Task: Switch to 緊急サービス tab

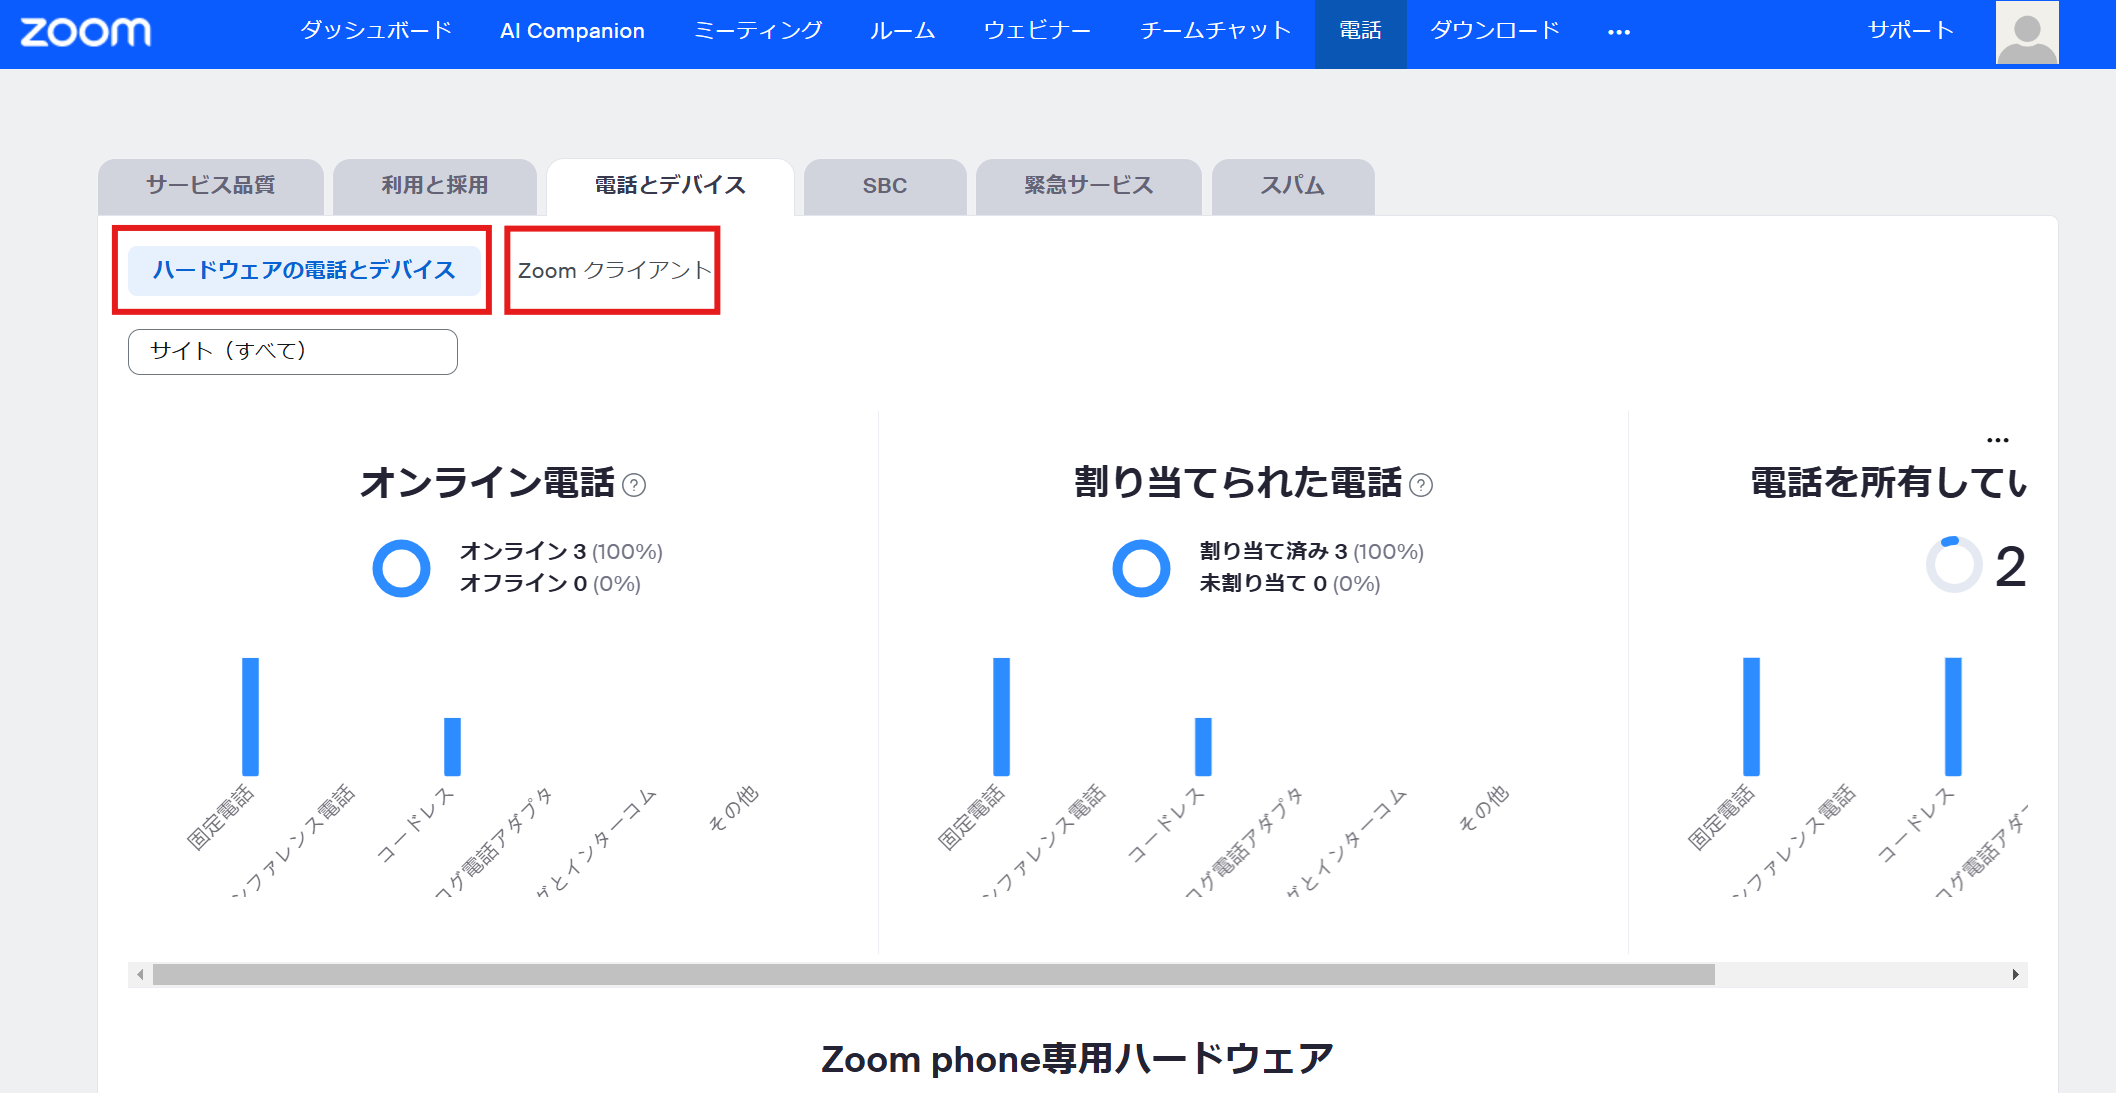Action: (x=1088, y=187)
